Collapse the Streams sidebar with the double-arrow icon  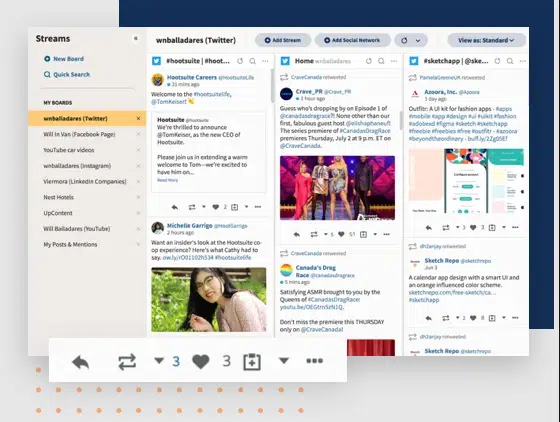[136, 38]
